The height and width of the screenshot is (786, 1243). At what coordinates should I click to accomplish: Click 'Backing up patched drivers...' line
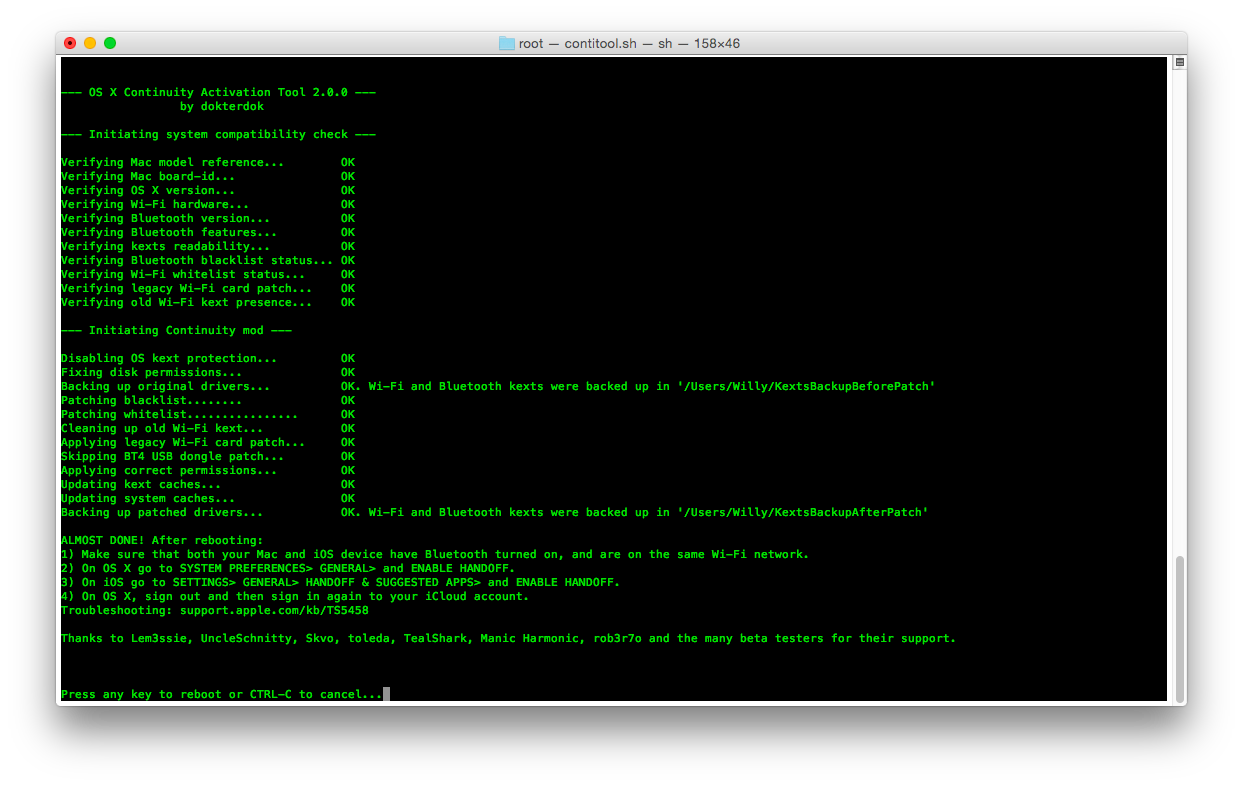(x=495, y=512)
